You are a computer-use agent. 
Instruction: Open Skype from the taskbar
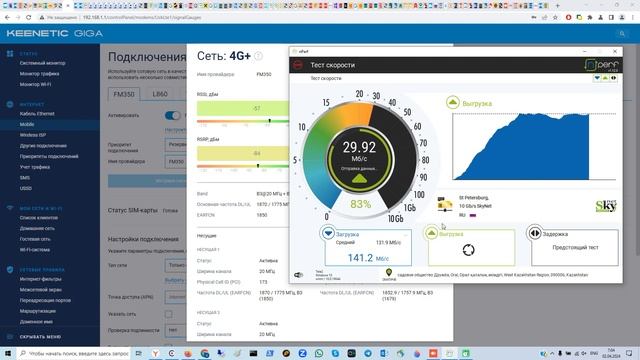335,353
